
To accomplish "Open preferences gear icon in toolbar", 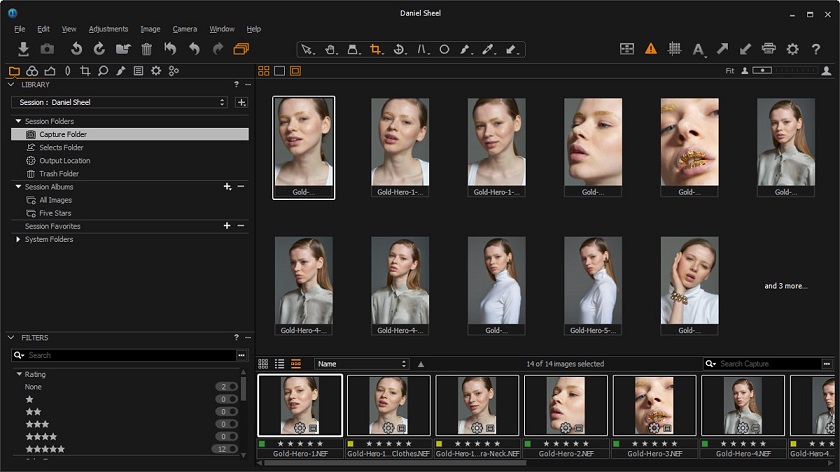I will pos(792,48).
